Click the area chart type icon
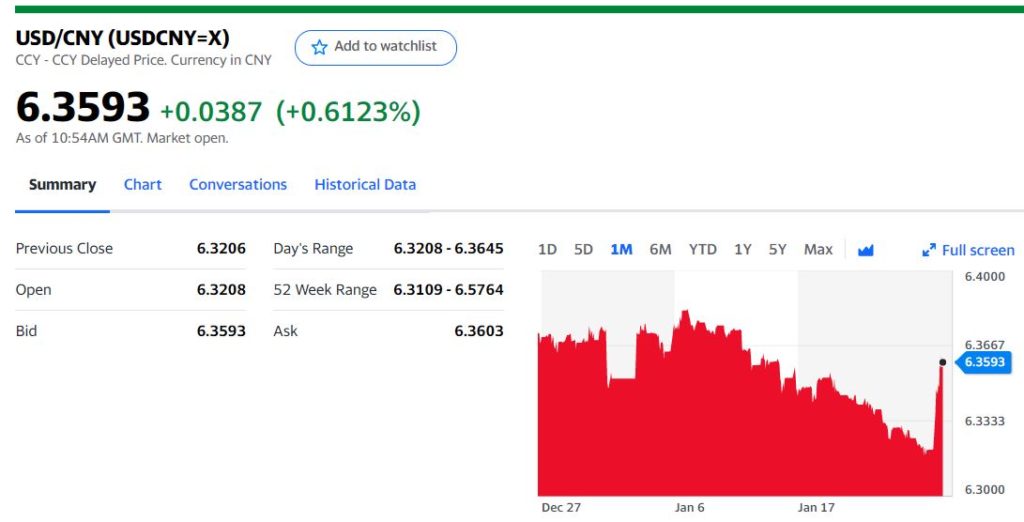 point(866,250)
